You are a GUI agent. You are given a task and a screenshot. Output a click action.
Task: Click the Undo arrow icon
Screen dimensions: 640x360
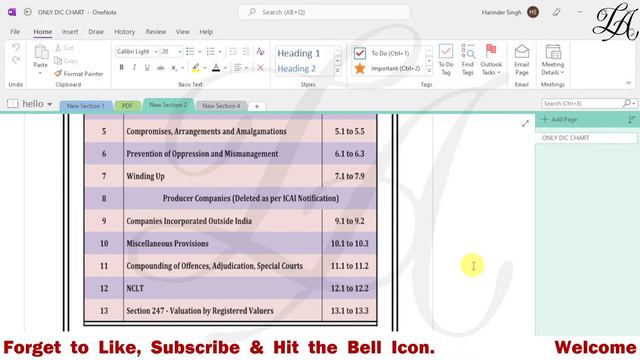[16, 47]
